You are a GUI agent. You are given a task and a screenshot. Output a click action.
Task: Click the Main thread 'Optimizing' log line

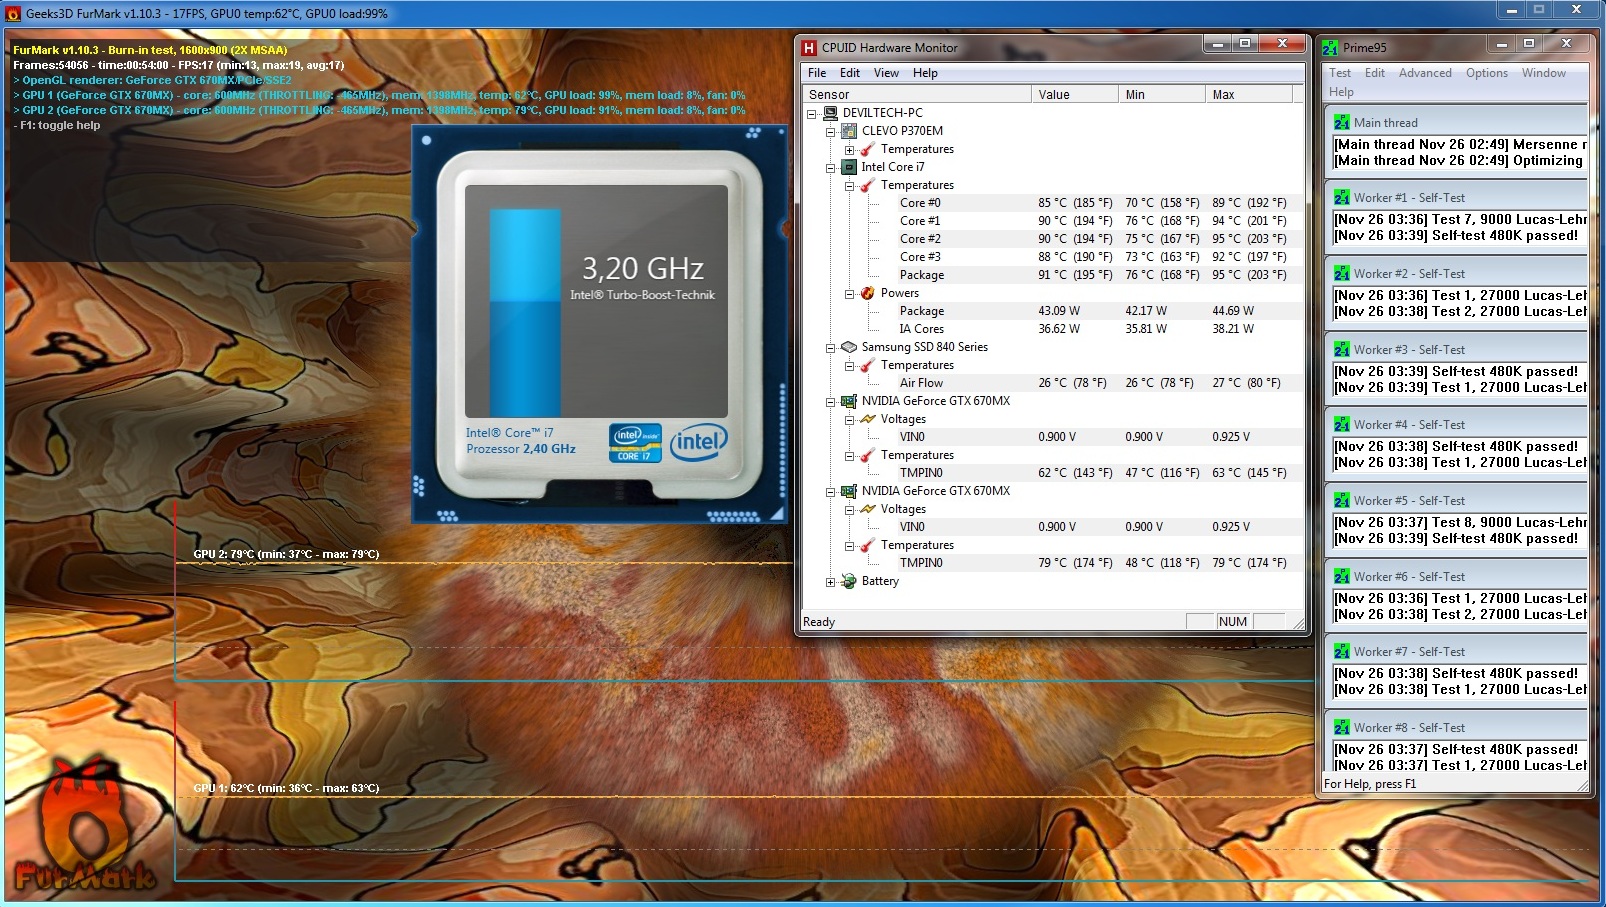point(1458,160)
